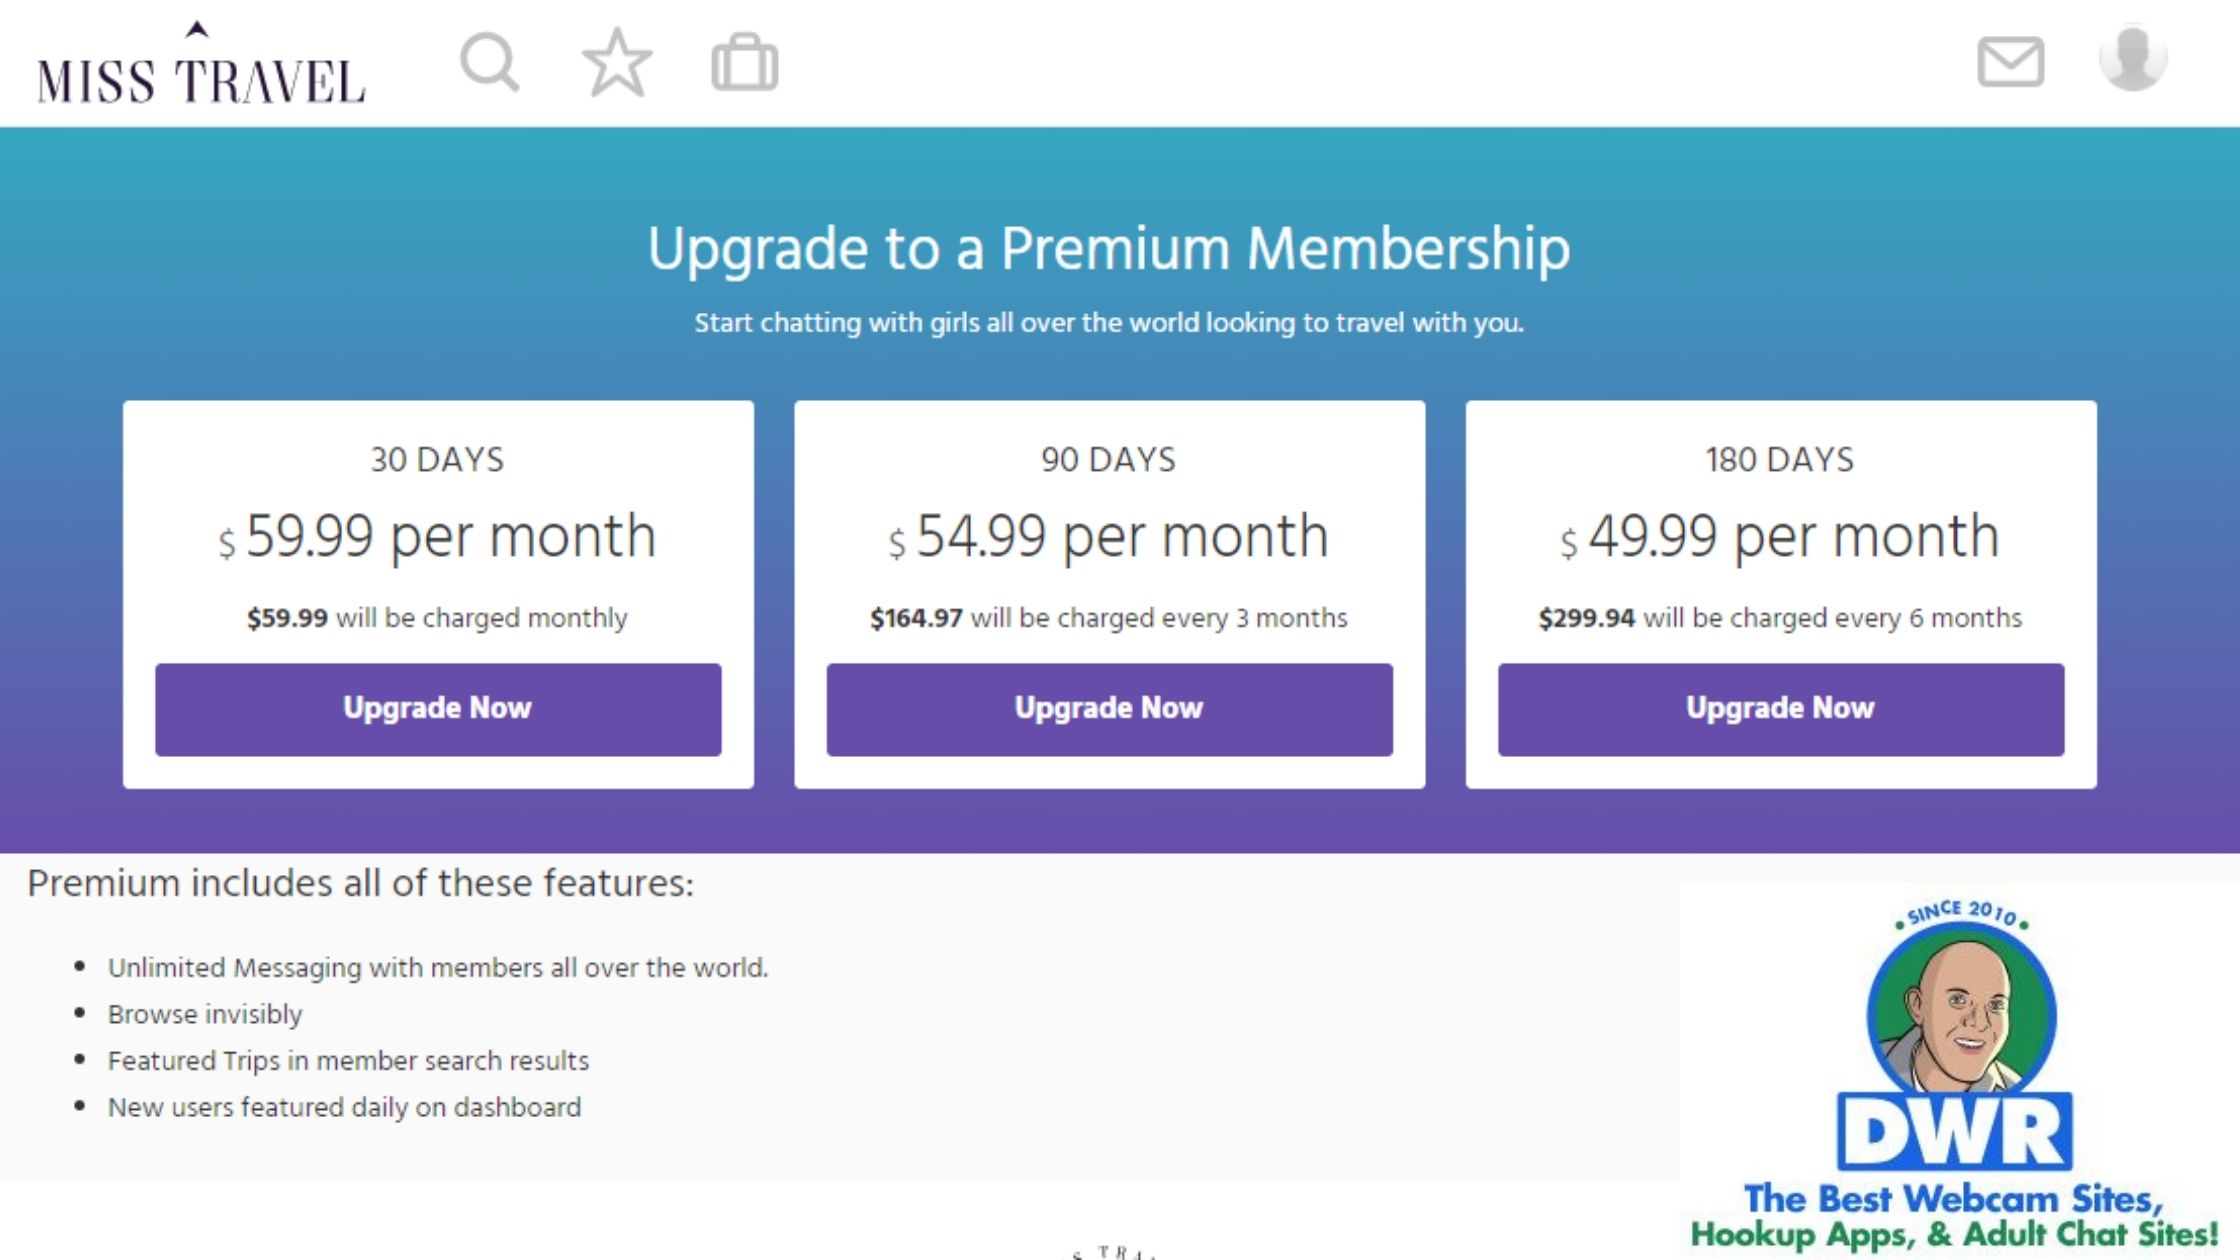Screen dimensions: 2240x1260
Task: Select the 90 DAYS plan heading
Action: pyautogui.click(x=1109, y=460)
